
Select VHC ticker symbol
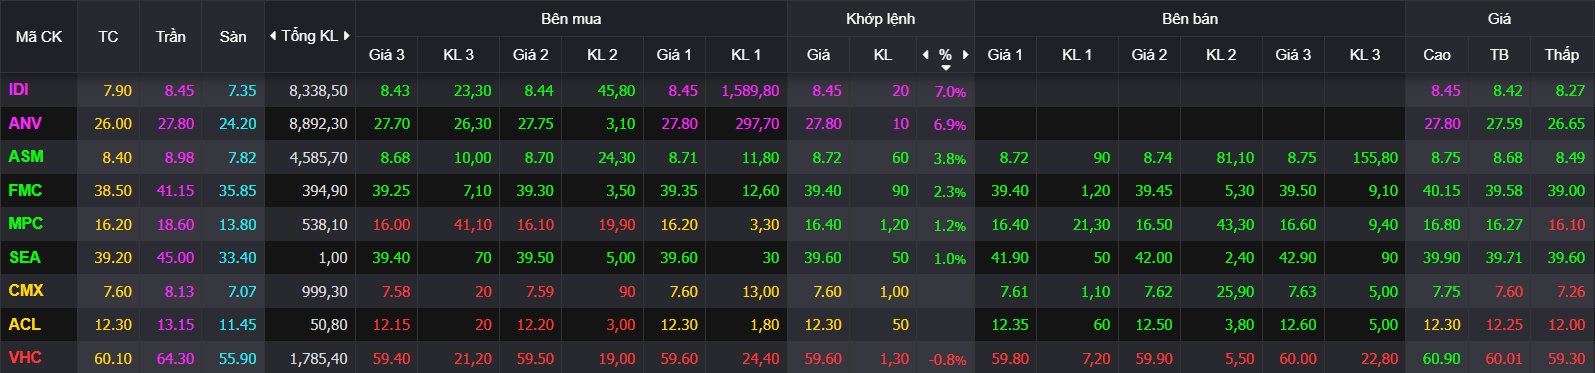pos(25,358)
